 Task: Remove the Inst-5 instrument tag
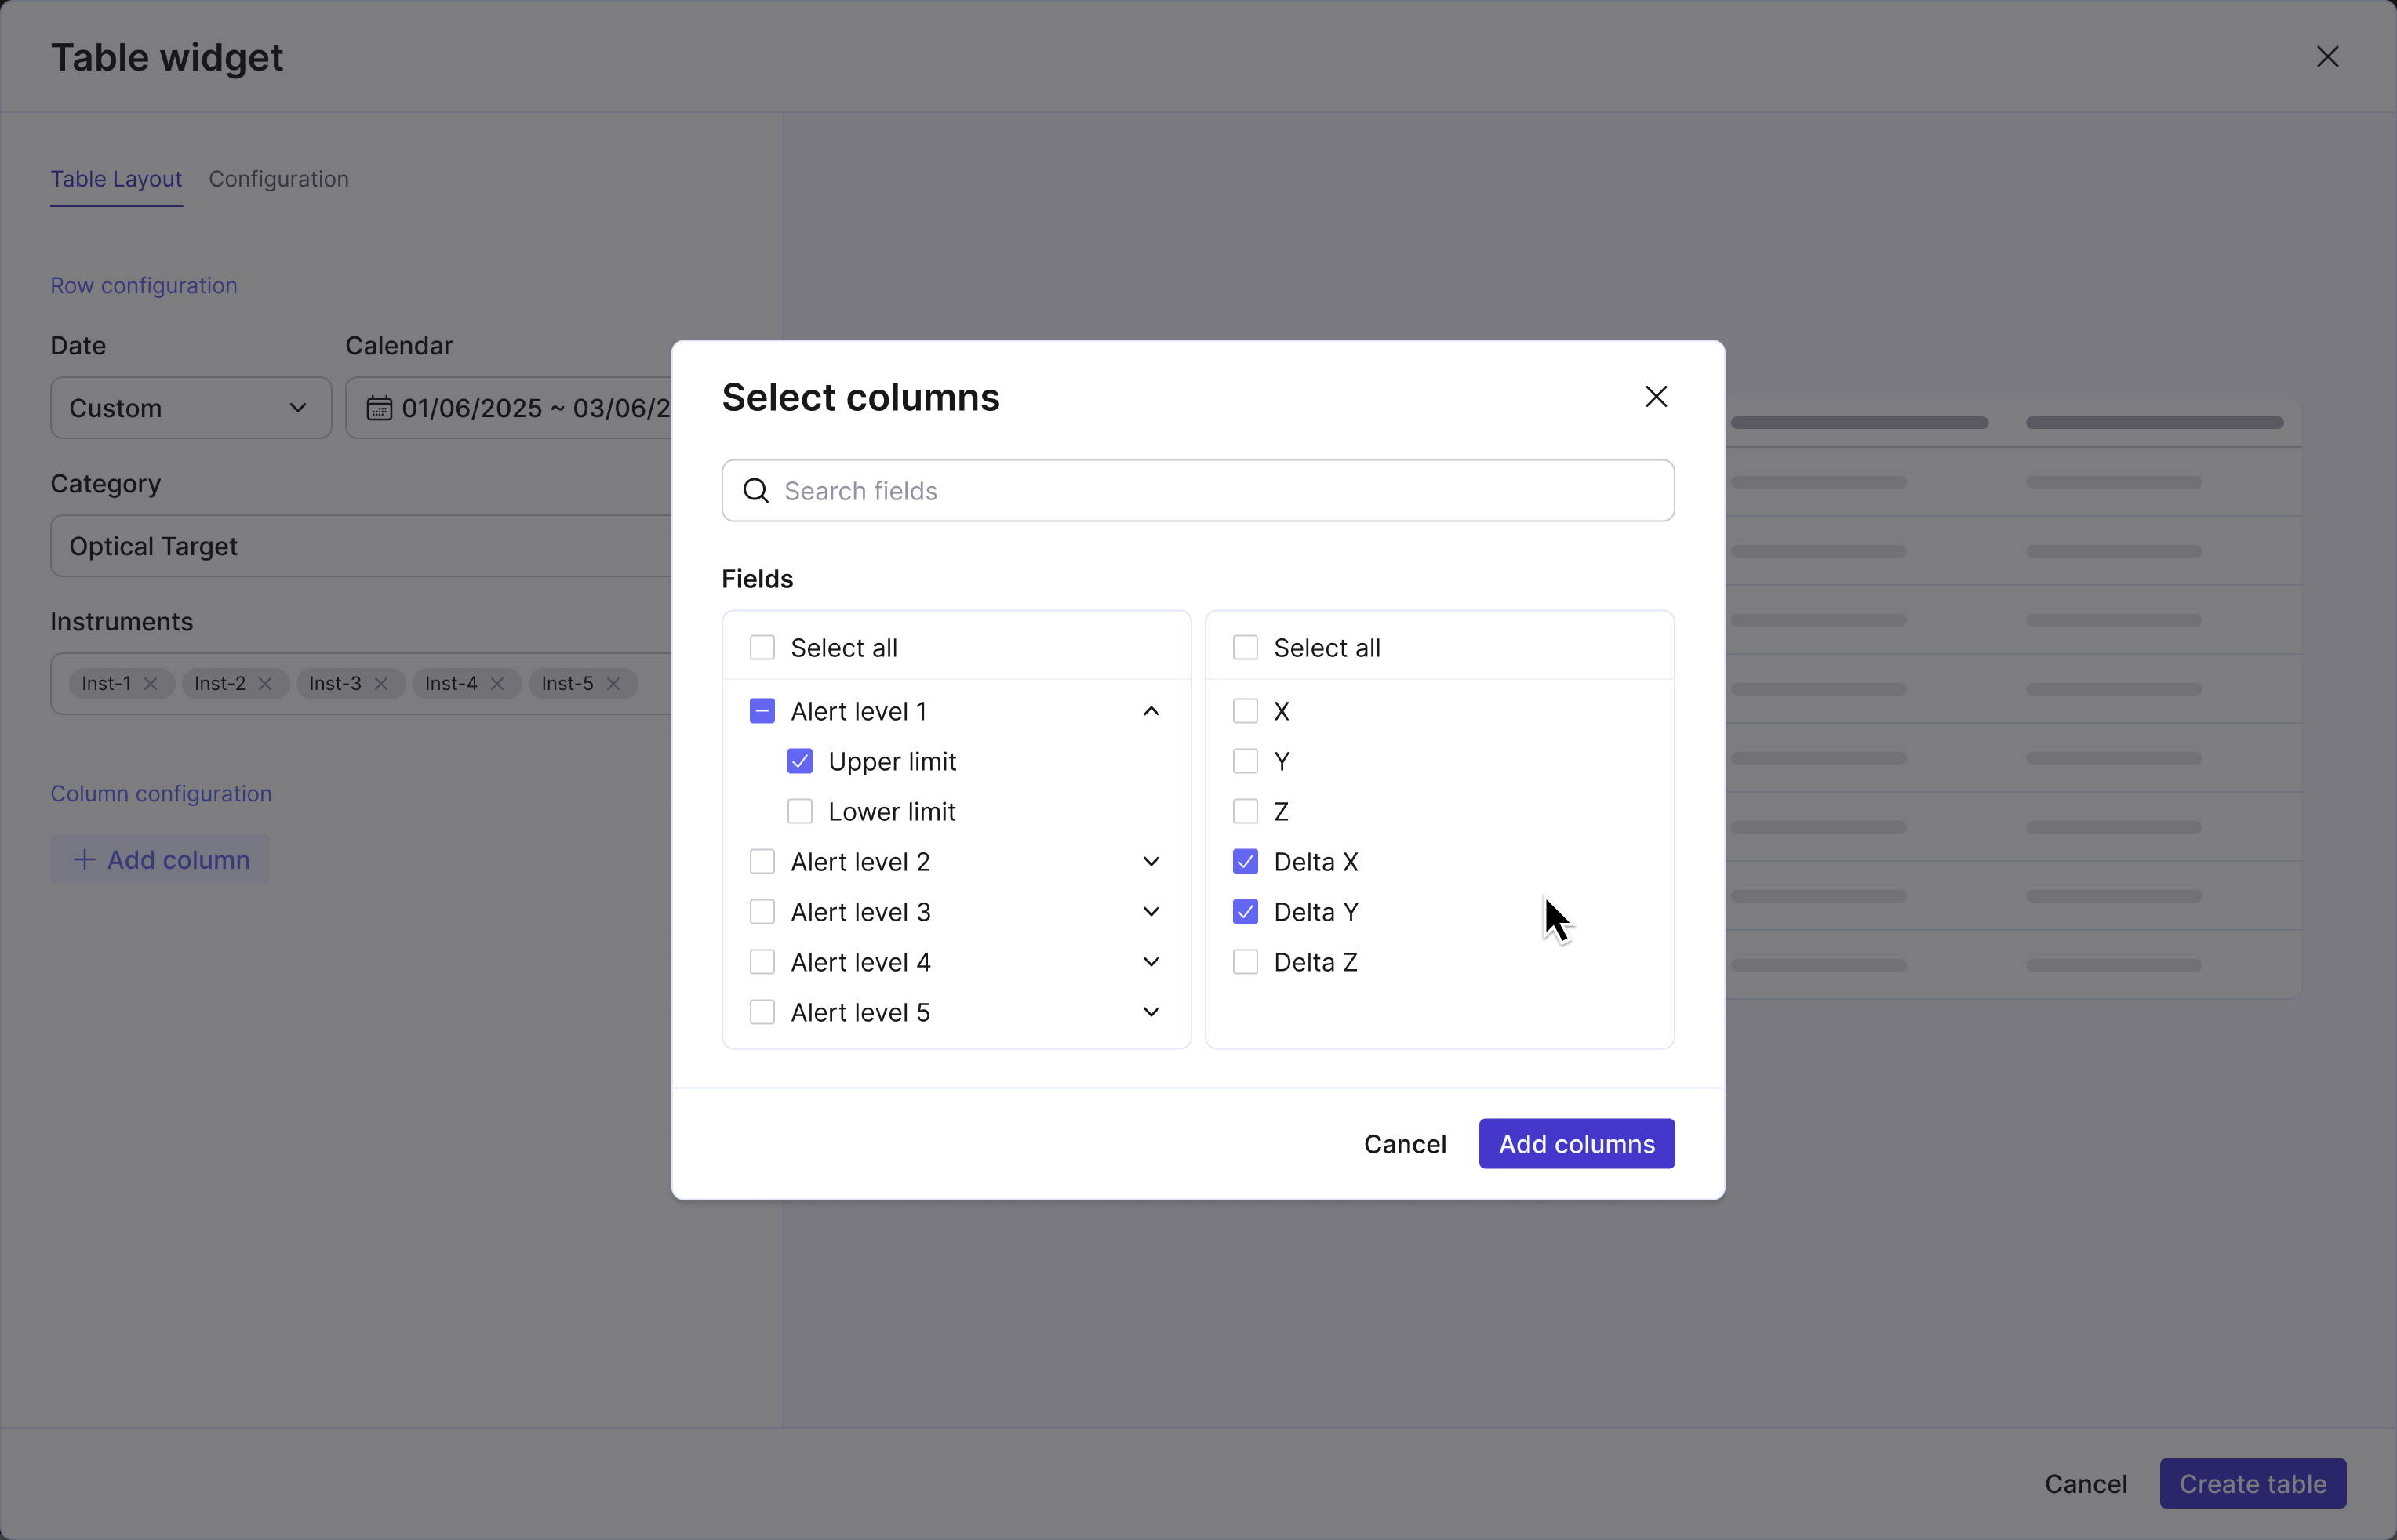click(613, 684)
